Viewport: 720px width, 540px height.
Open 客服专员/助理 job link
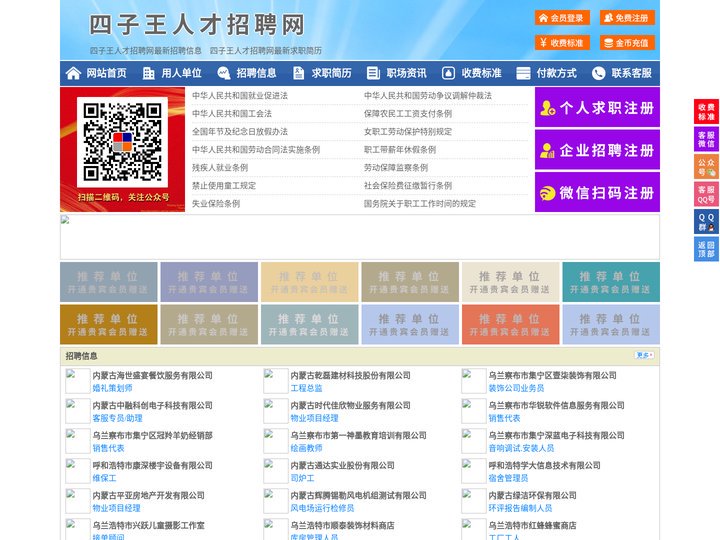[118, 418]
